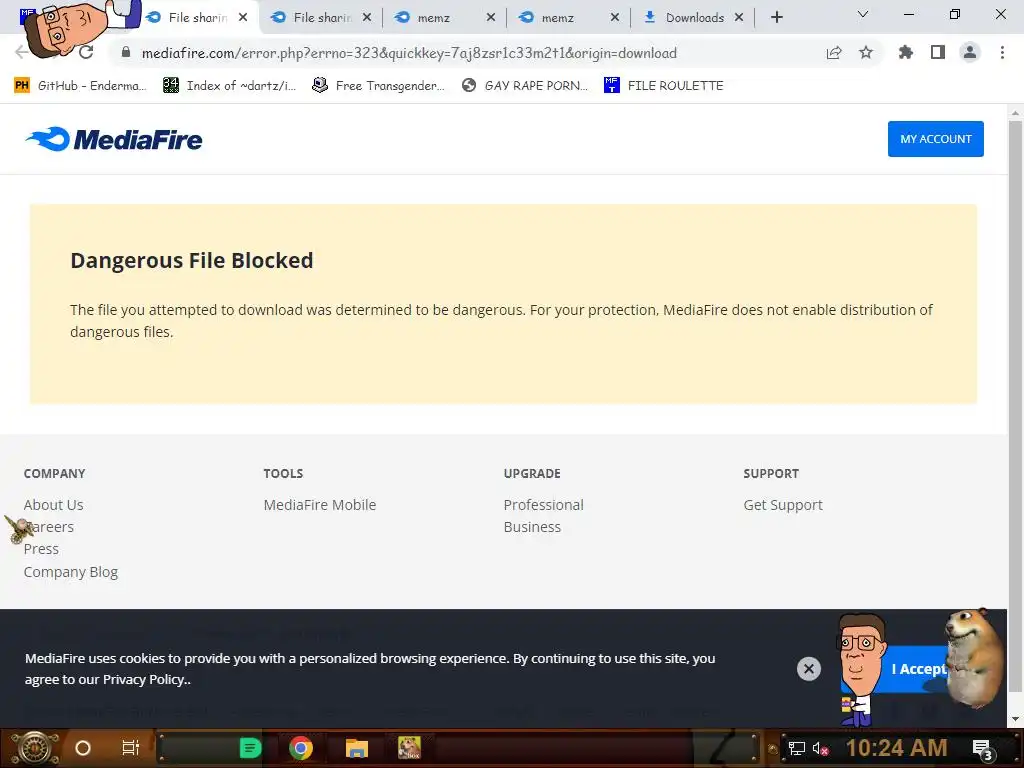Image resolution: width=1024 pixels, height=768 pixels.
Task: Open the hamster box app on taskbar
Action: [x=409, y=748]
